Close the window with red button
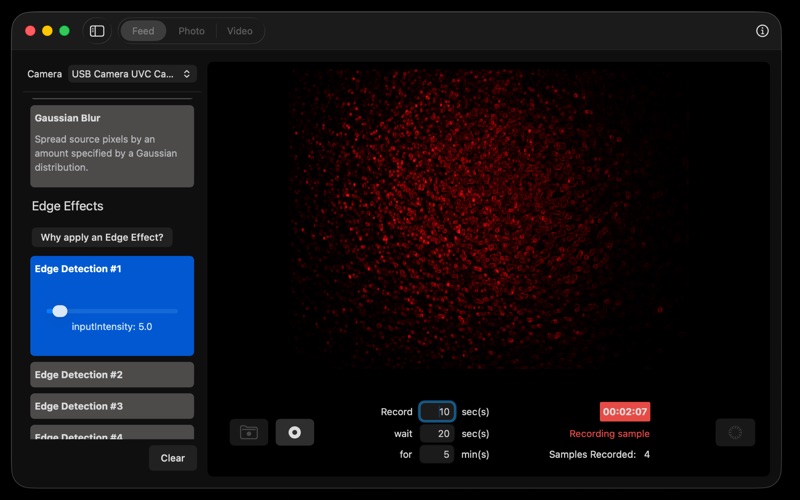 click(x=30, y=31)
